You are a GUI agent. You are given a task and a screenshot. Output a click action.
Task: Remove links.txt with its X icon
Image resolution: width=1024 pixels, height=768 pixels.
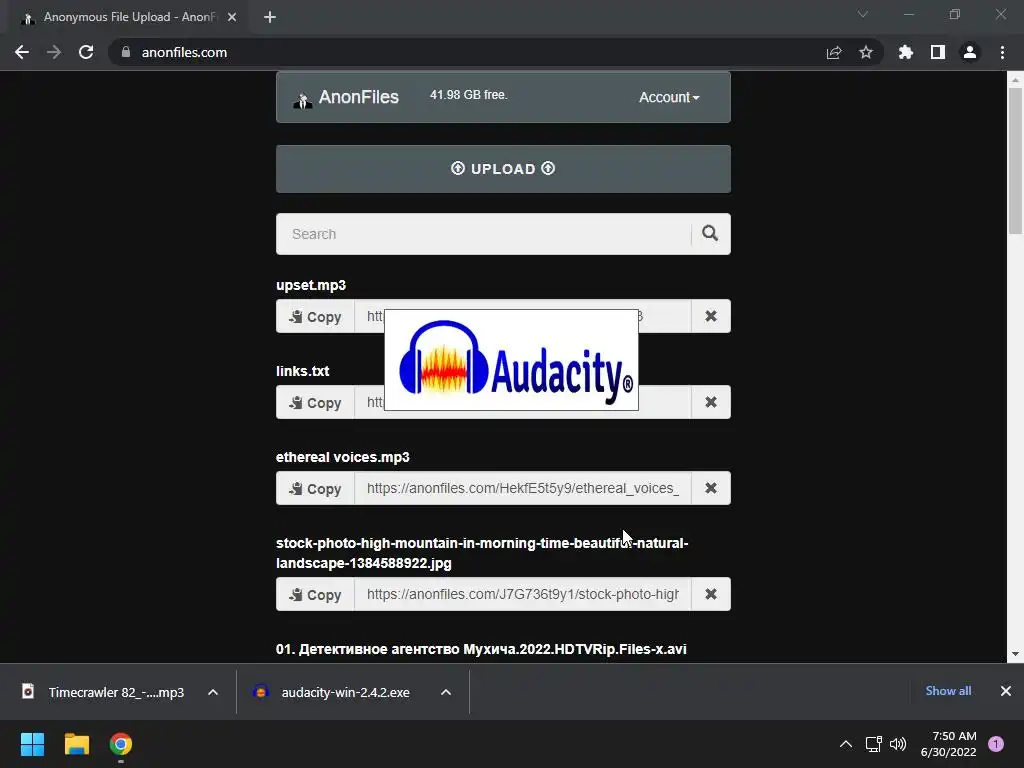pos(711,402)
